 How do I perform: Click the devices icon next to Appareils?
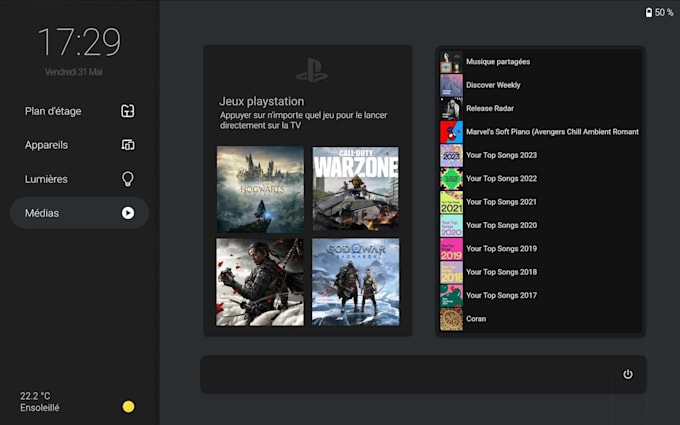(x=128, y=145)
